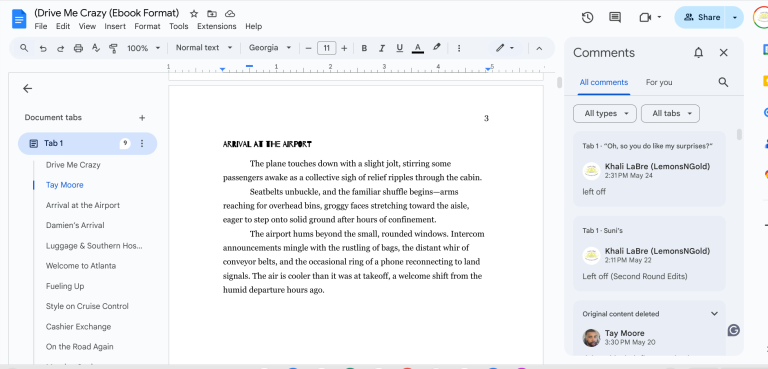
Task: Switch to All comments tab
Action: coord(603,82)
